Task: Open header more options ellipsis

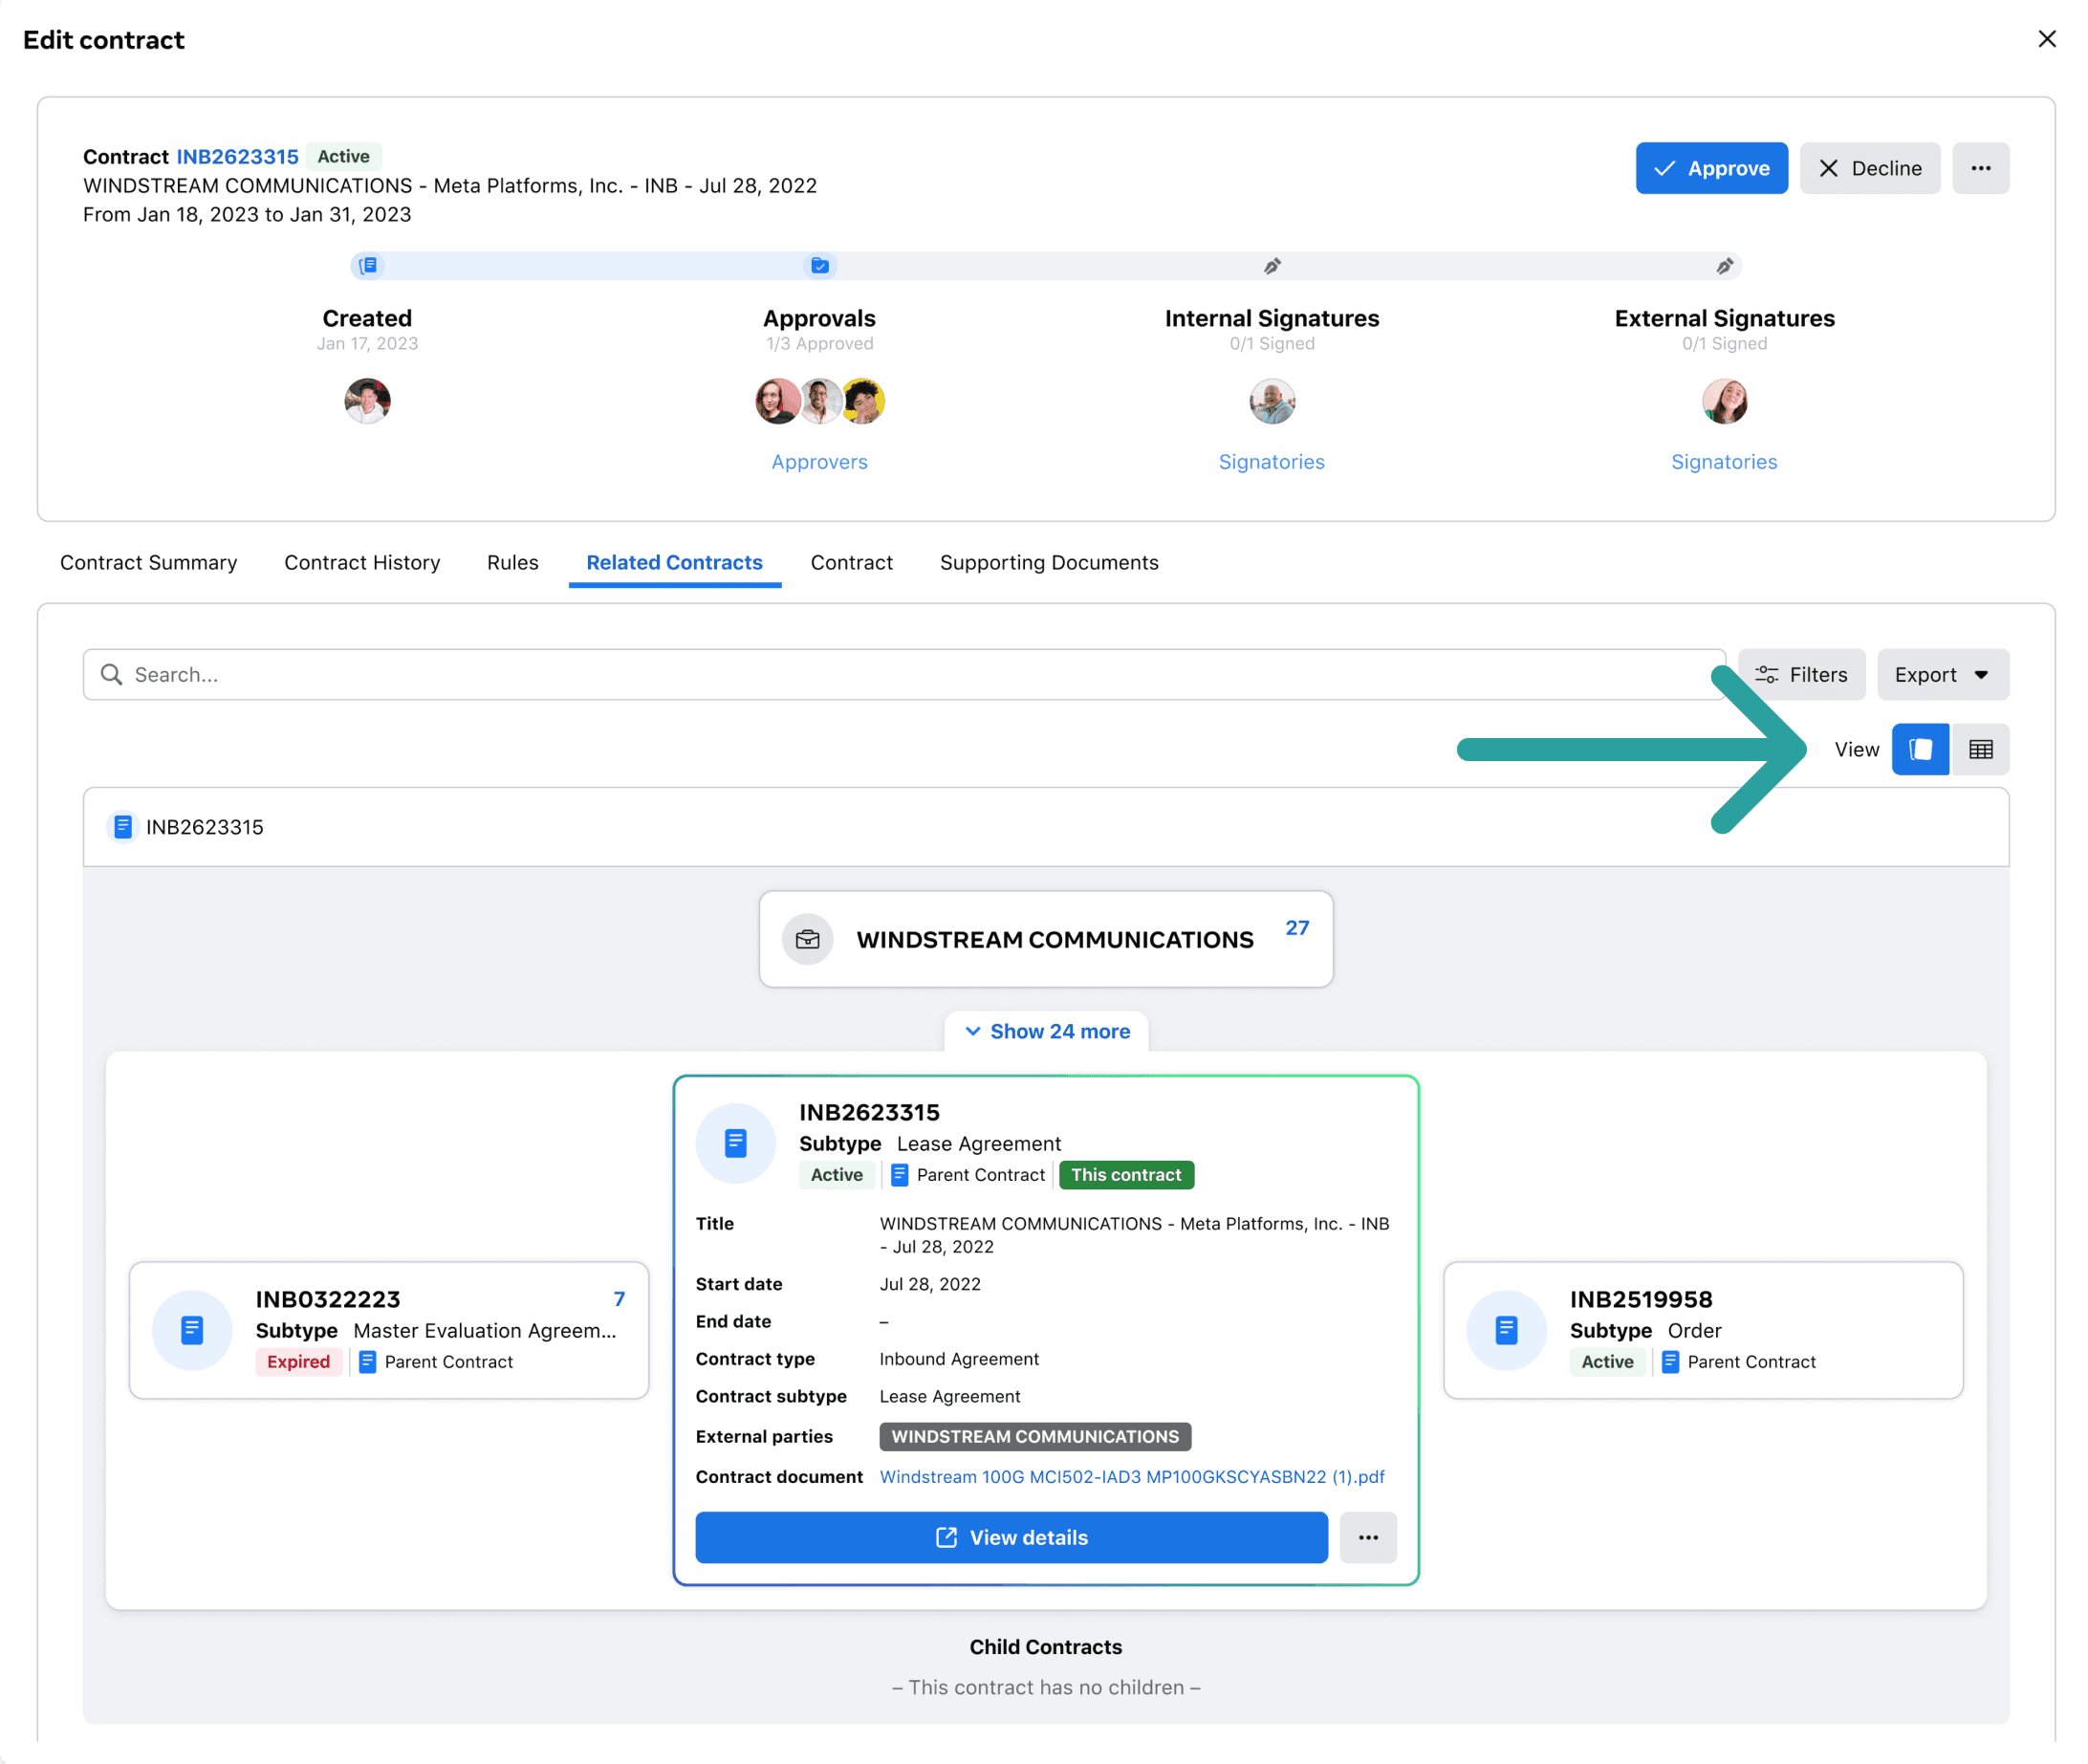Action: click(1980, 168)
